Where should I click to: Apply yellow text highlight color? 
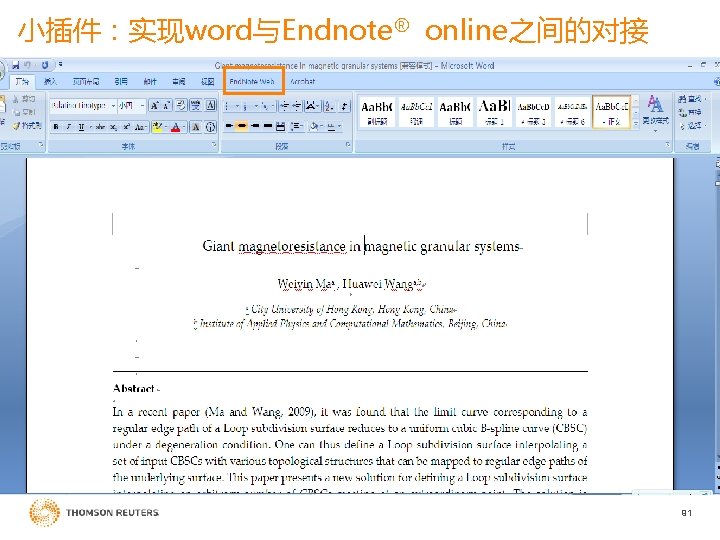(x=158, y=127)
